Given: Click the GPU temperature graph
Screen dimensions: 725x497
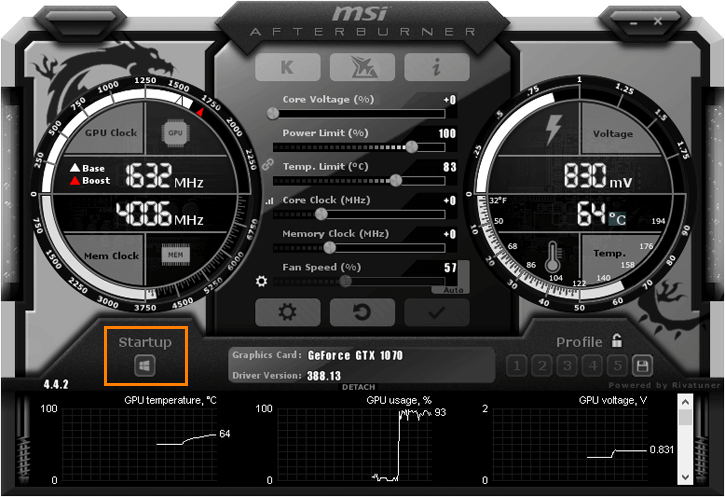Looking at the screenshot, I should pyautogui.click(x=138, y=444).
